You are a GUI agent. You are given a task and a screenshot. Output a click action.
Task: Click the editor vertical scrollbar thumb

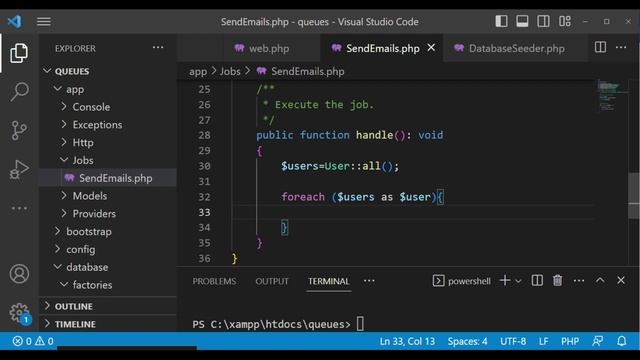click(x=634, y=196)
